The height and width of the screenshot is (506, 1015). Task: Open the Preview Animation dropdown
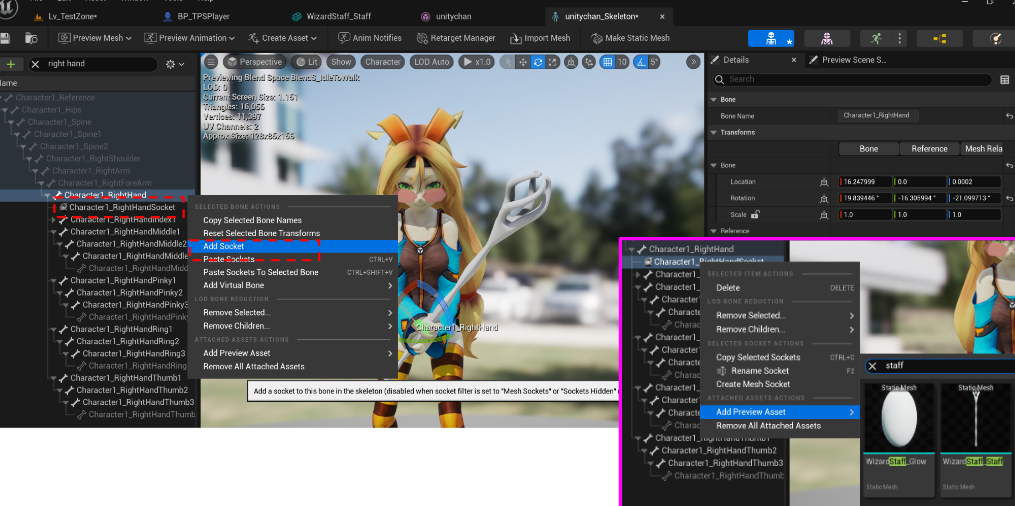pyautogui.click(x=190, y=38)
